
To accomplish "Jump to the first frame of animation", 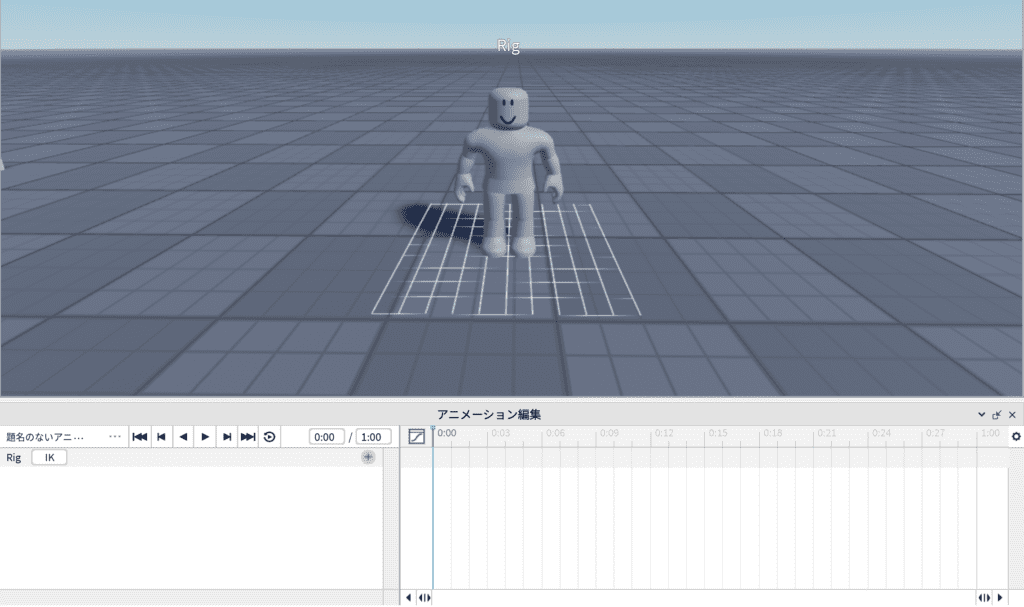I will 140,437.
